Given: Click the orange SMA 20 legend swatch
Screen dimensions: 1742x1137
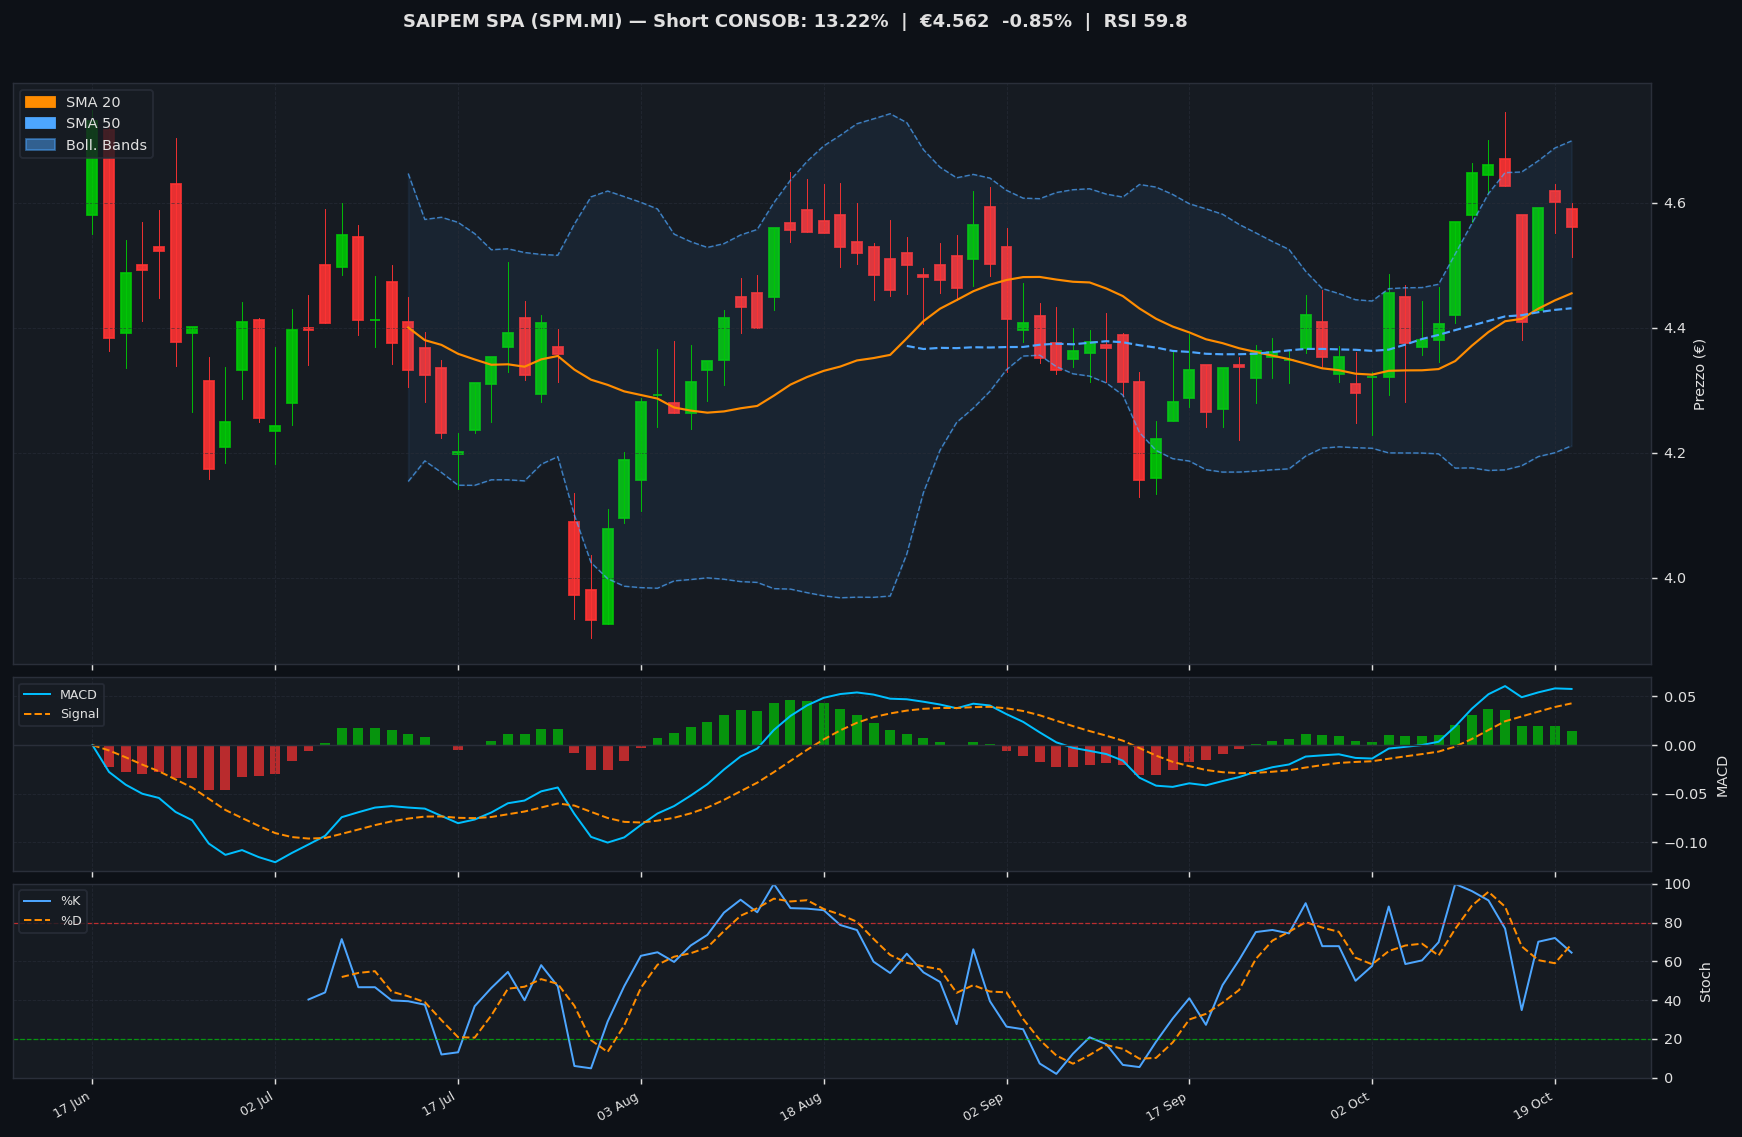Looking at the screenshot, I should click(40, 102).
